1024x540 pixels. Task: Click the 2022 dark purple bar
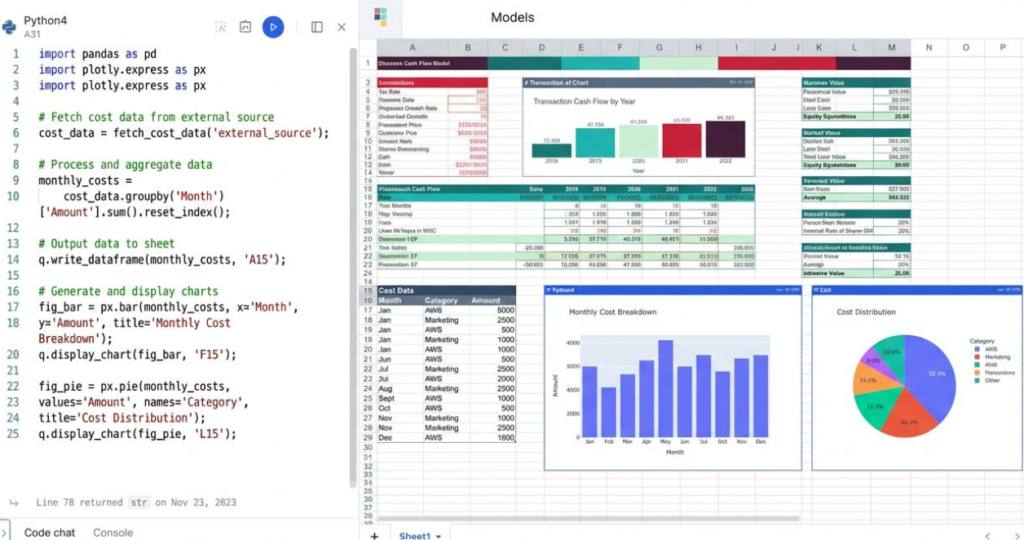point(725,139)
